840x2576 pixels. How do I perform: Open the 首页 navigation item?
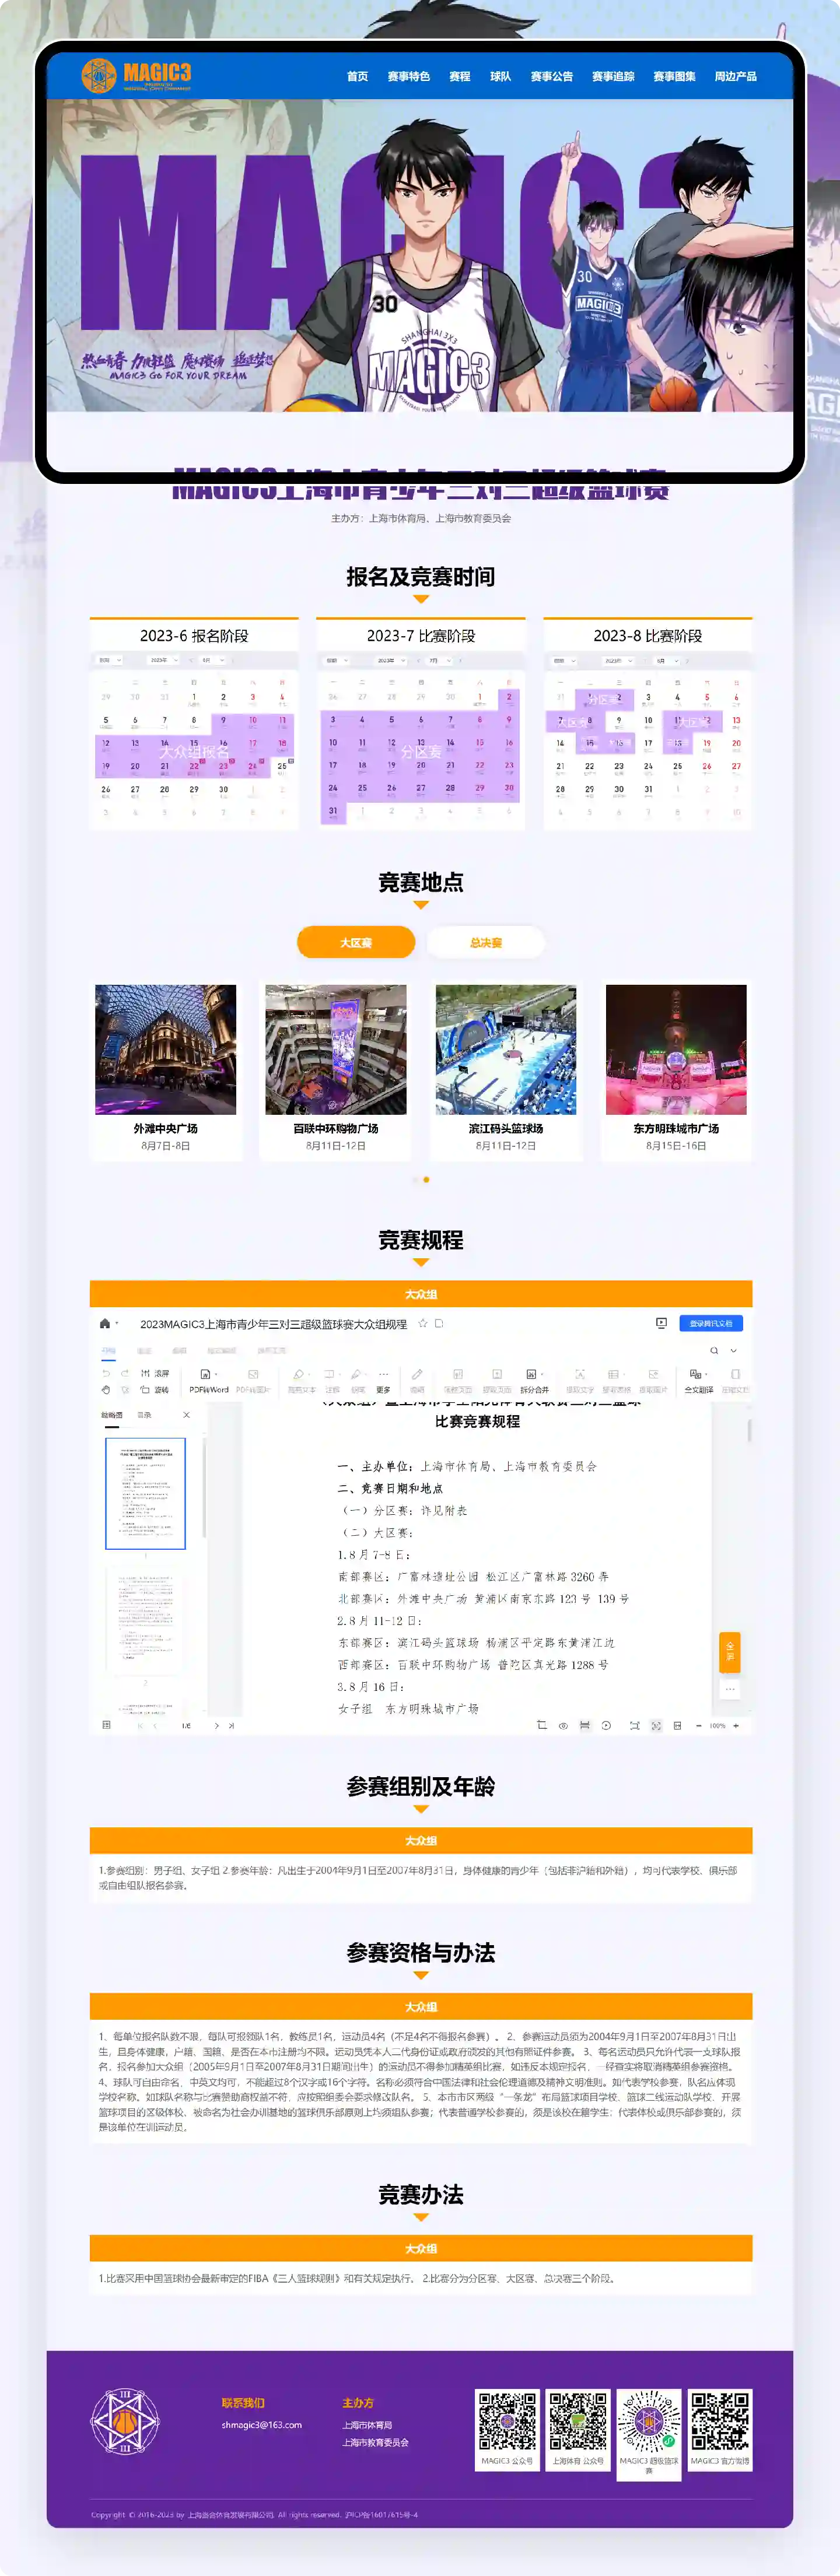coord(357,76)
